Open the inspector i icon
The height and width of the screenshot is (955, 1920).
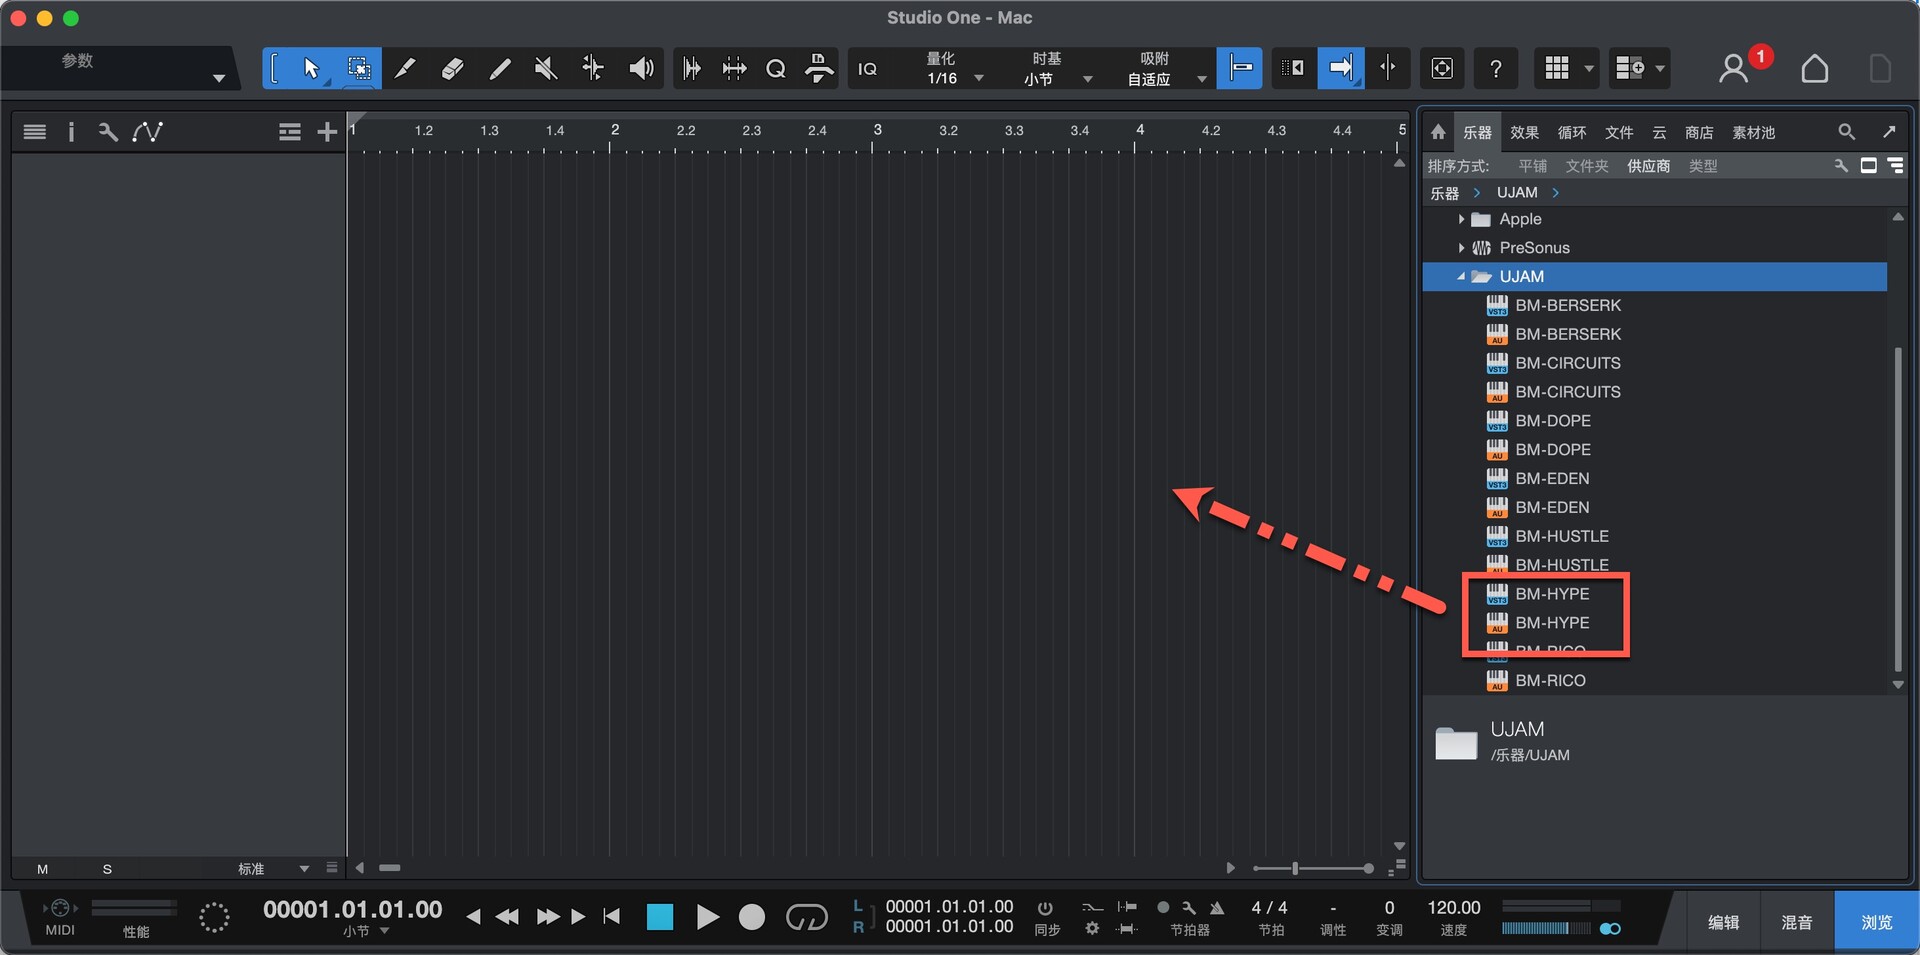tap(71, 132)
